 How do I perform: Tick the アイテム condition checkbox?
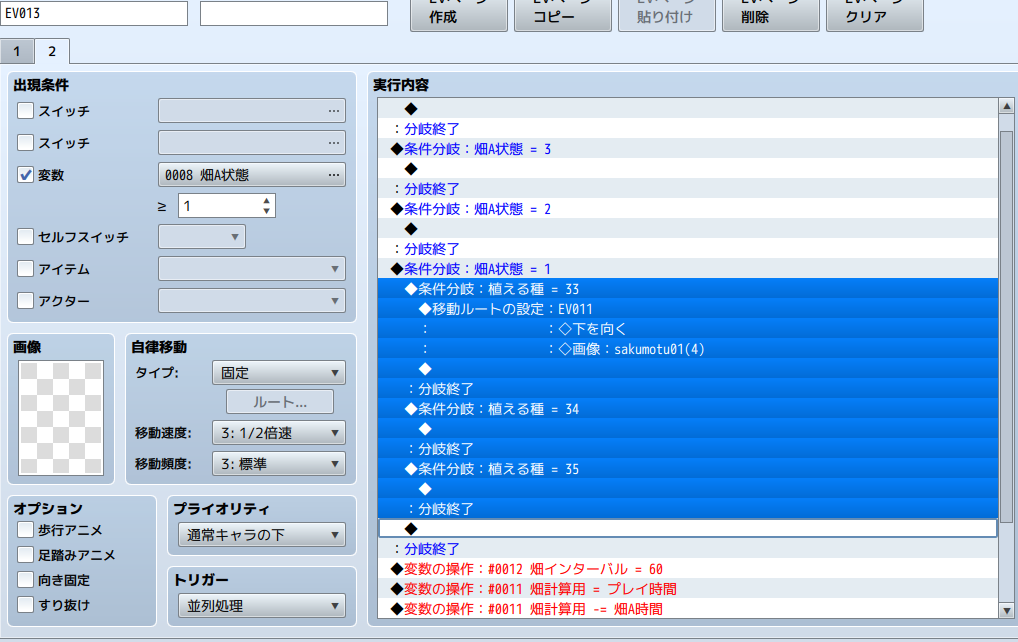25,268
